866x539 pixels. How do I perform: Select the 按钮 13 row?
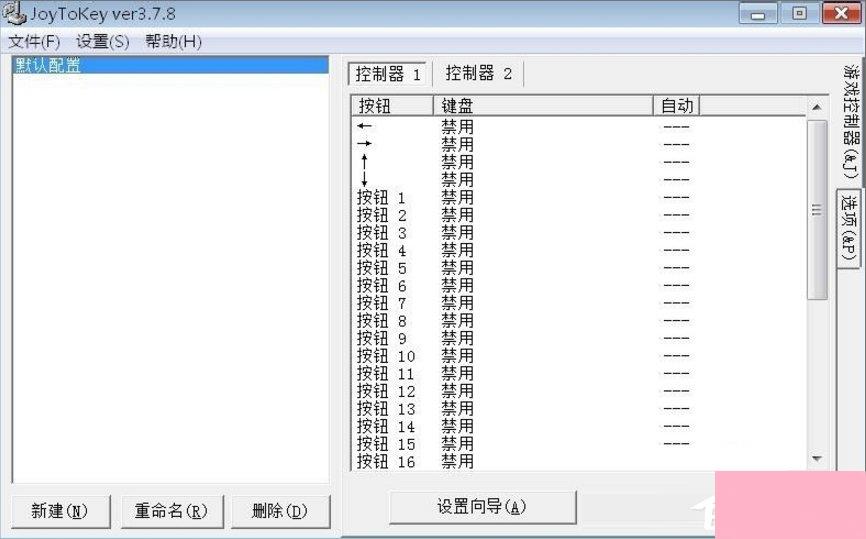point(578,409)
